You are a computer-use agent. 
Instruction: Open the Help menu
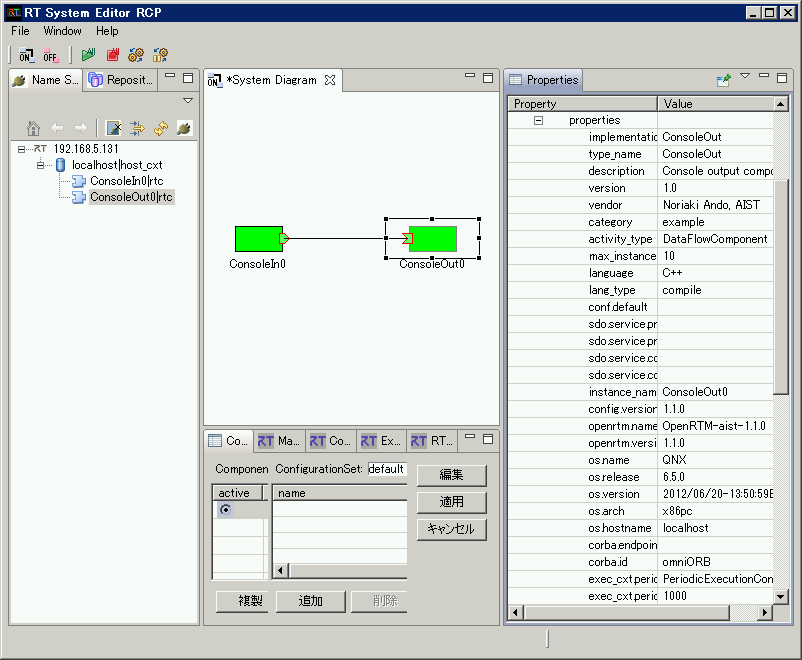(x=107, y=31)
